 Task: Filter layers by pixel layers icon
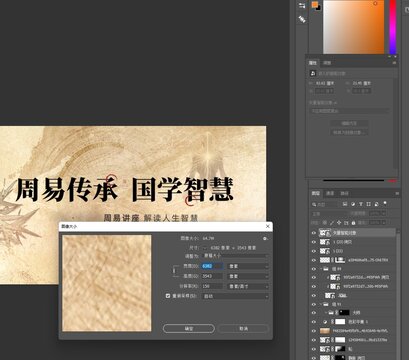pyautogui.click(x=345, y=204)
